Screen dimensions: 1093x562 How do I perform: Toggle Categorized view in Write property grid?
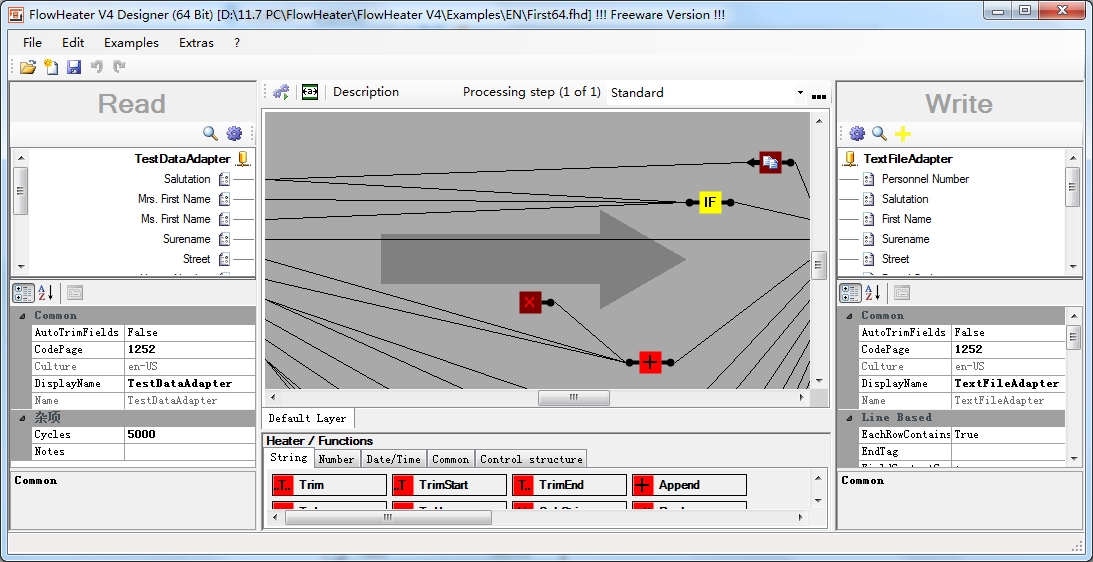(x=850, y=293)
